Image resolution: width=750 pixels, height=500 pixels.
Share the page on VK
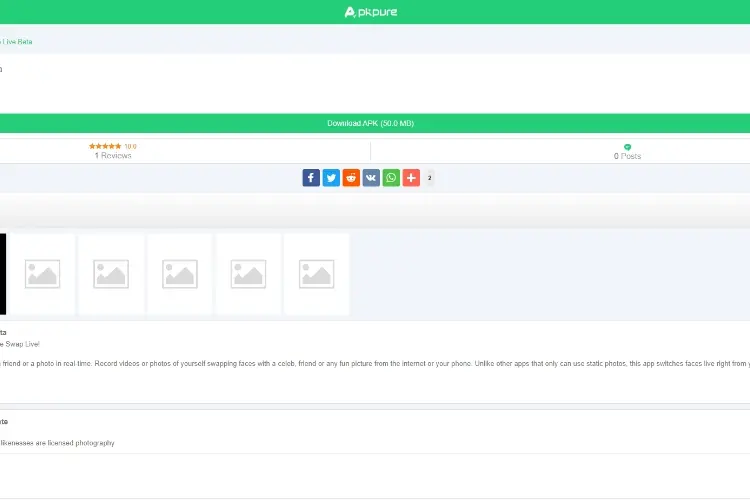[371, 178]
